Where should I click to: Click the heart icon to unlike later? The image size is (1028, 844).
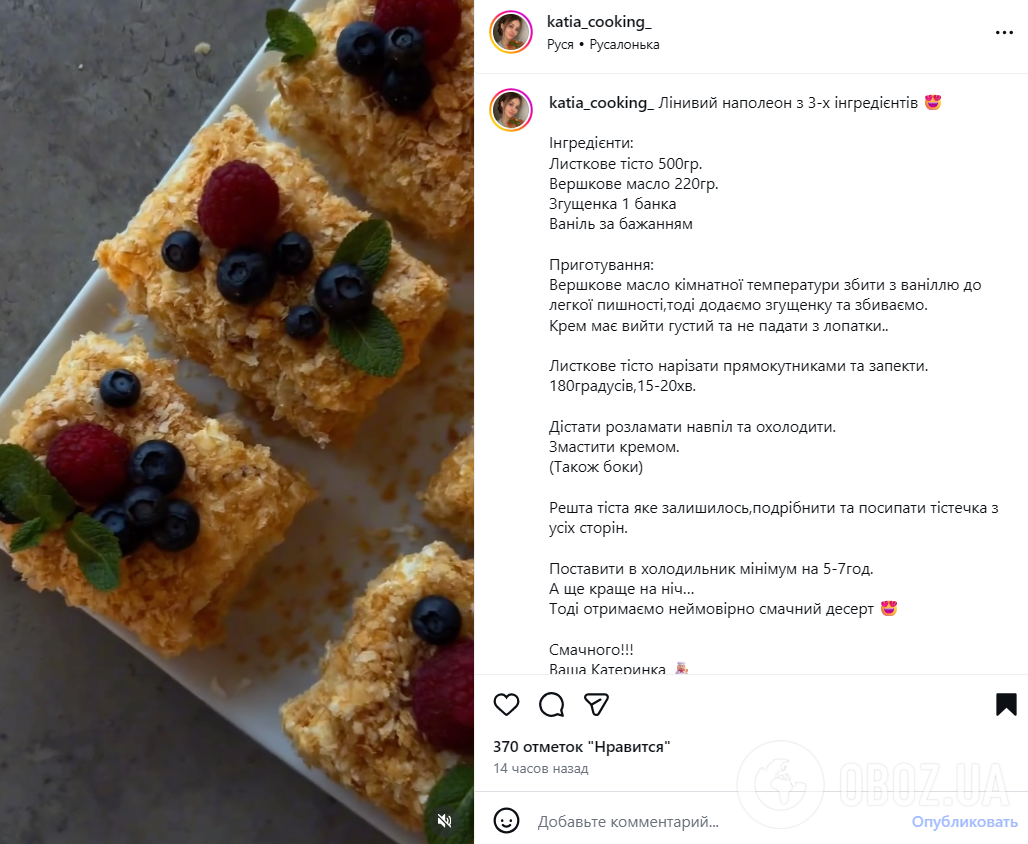pyautogui.click(x=506, y=705)
